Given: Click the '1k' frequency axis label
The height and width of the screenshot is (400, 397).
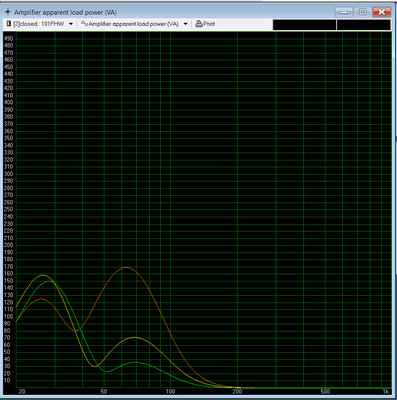Looking at the screenshot, I should (x=386, y=392).
